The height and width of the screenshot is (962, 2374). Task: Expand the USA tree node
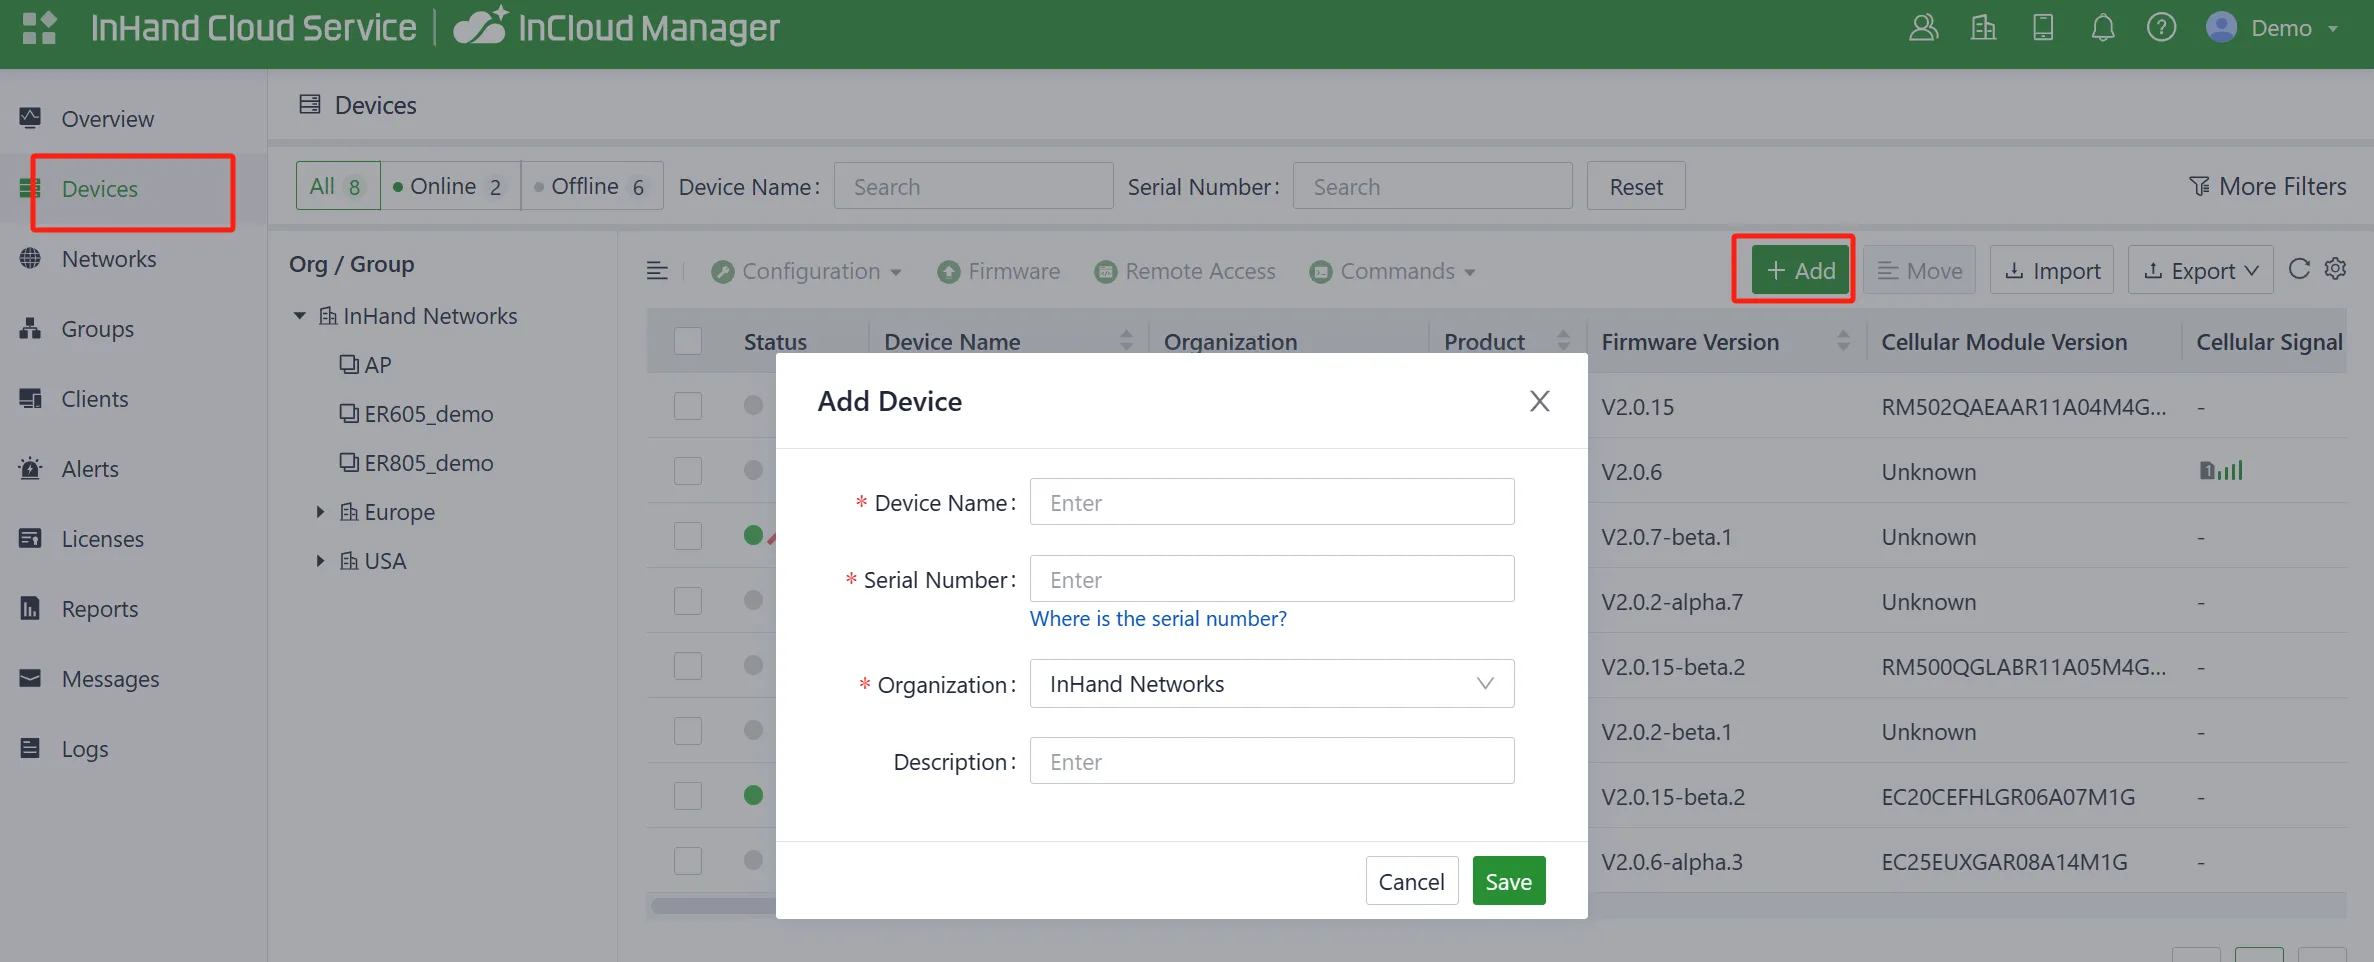[x=320, y=561]
